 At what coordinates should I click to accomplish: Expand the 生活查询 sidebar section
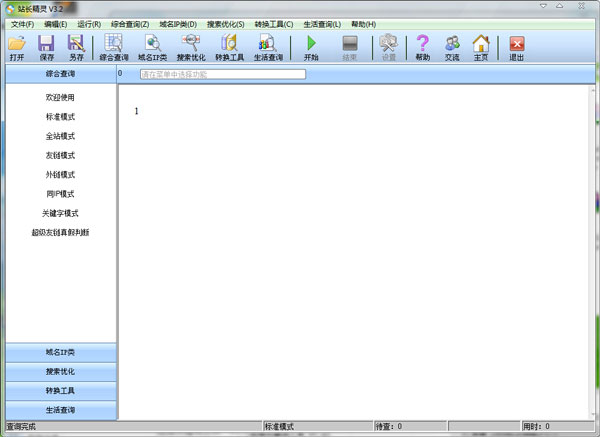pos(60,409)
